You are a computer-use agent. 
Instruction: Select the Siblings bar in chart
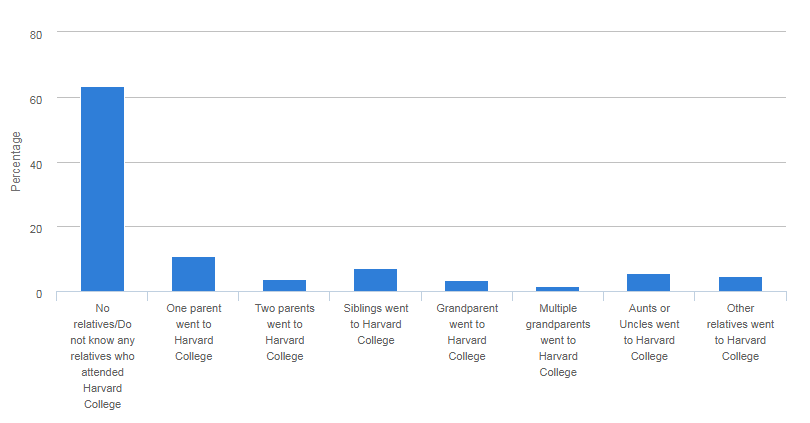tap(376, 280)
